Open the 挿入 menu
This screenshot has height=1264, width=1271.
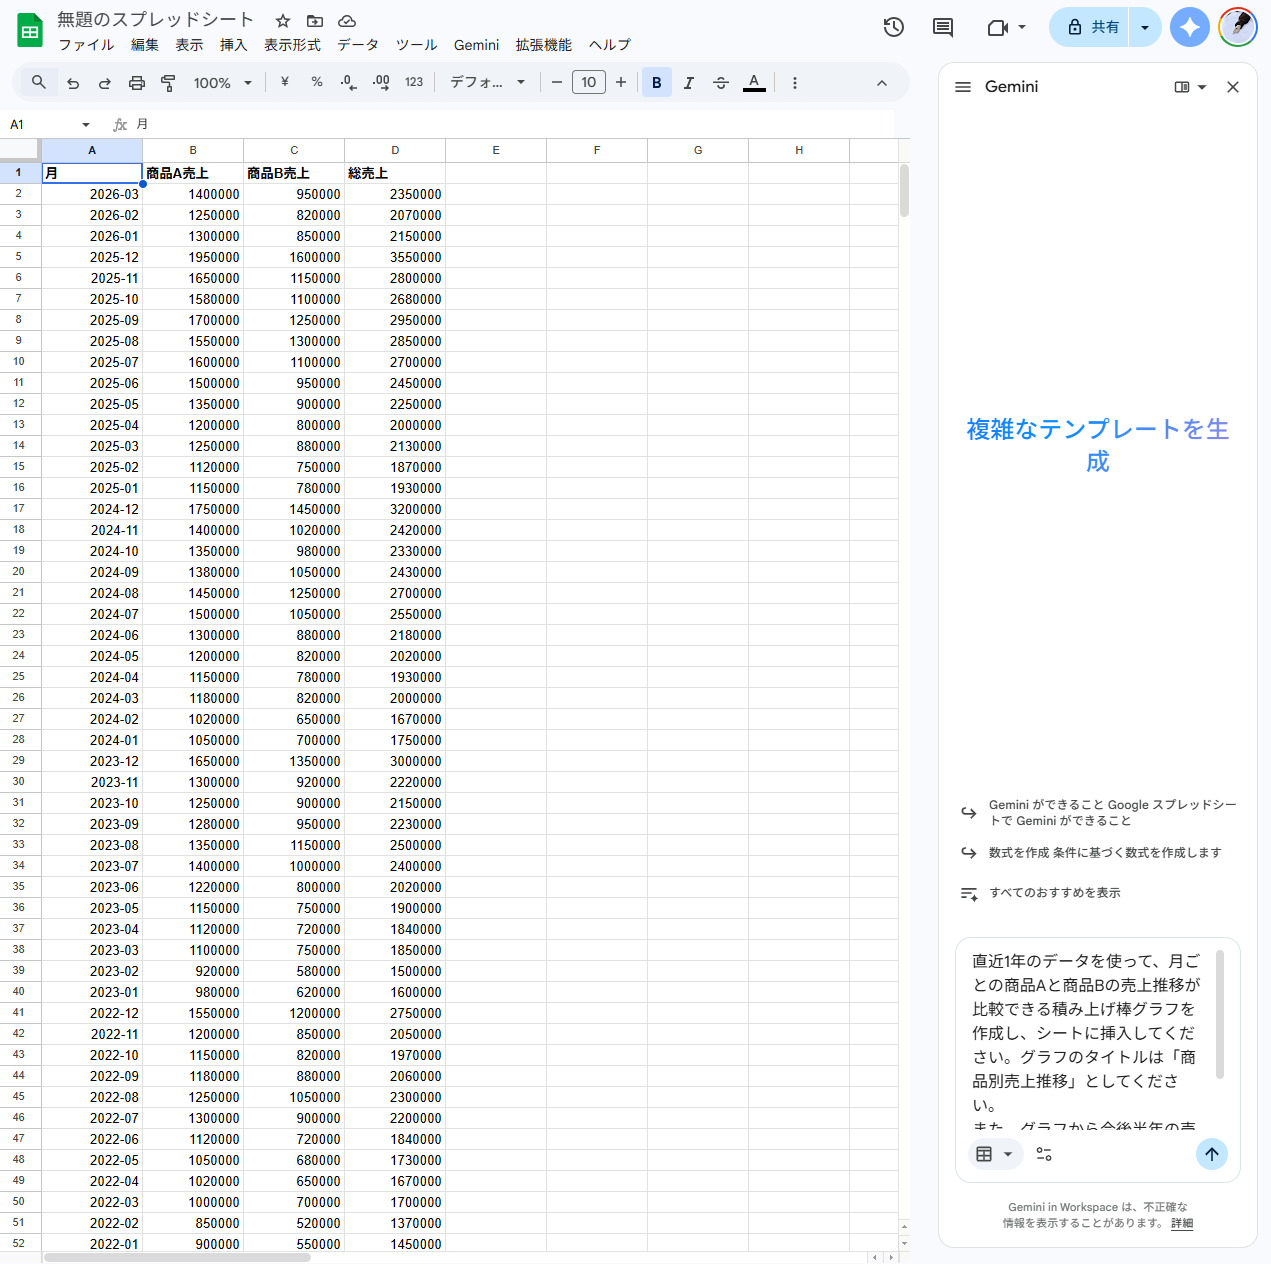point(233,45)
